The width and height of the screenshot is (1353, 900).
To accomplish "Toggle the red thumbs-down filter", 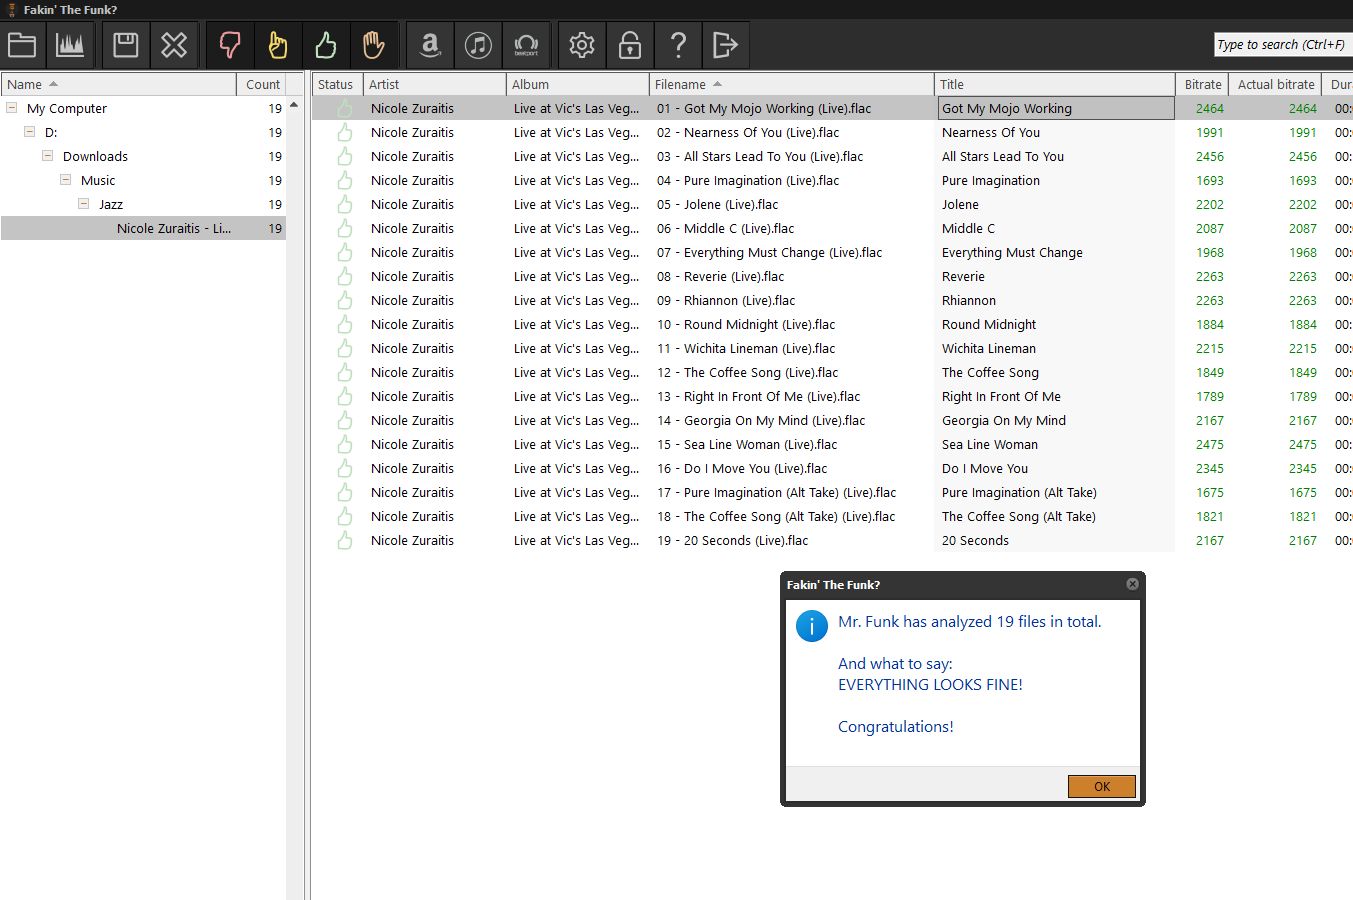I will (x=230, y=45).
